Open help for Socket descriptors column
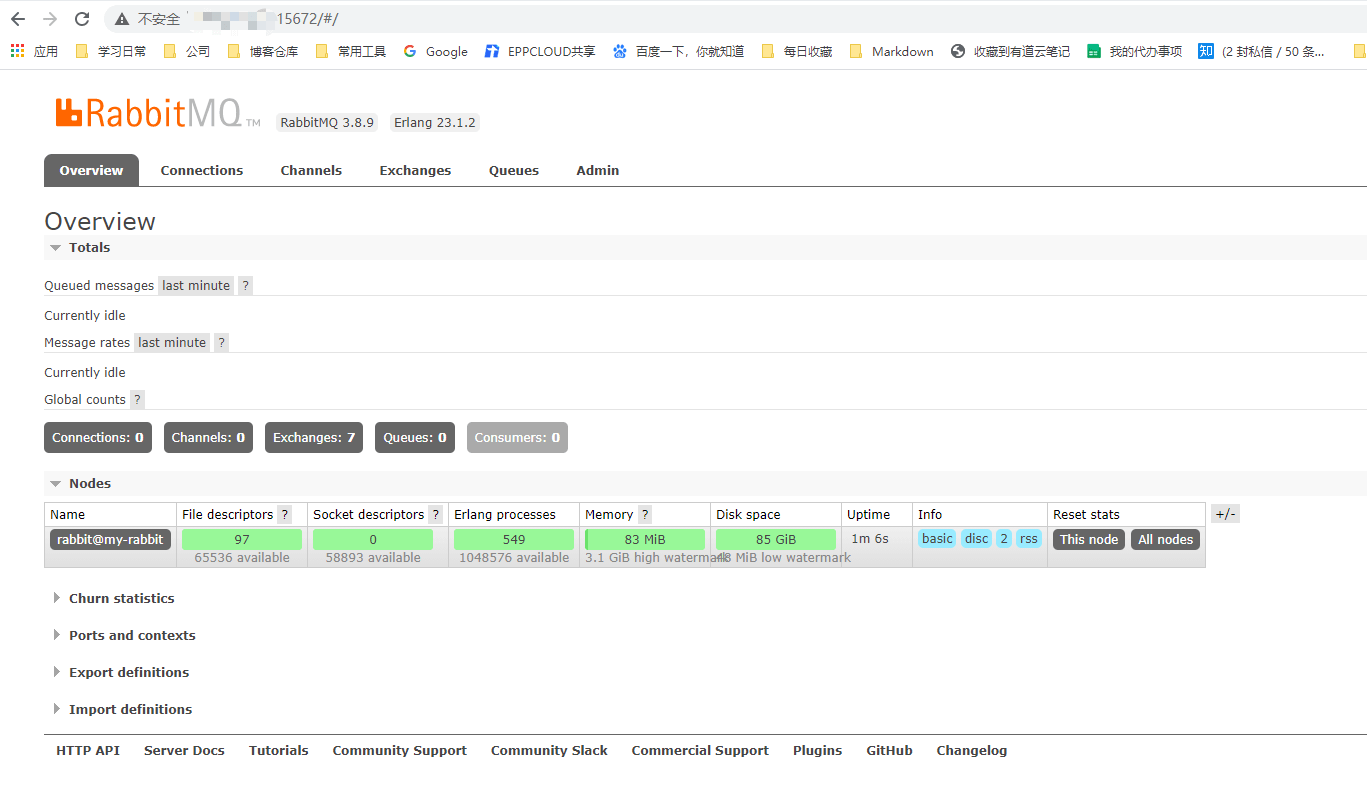Viewport: 1367px width, 787px height. pos(436,514)
